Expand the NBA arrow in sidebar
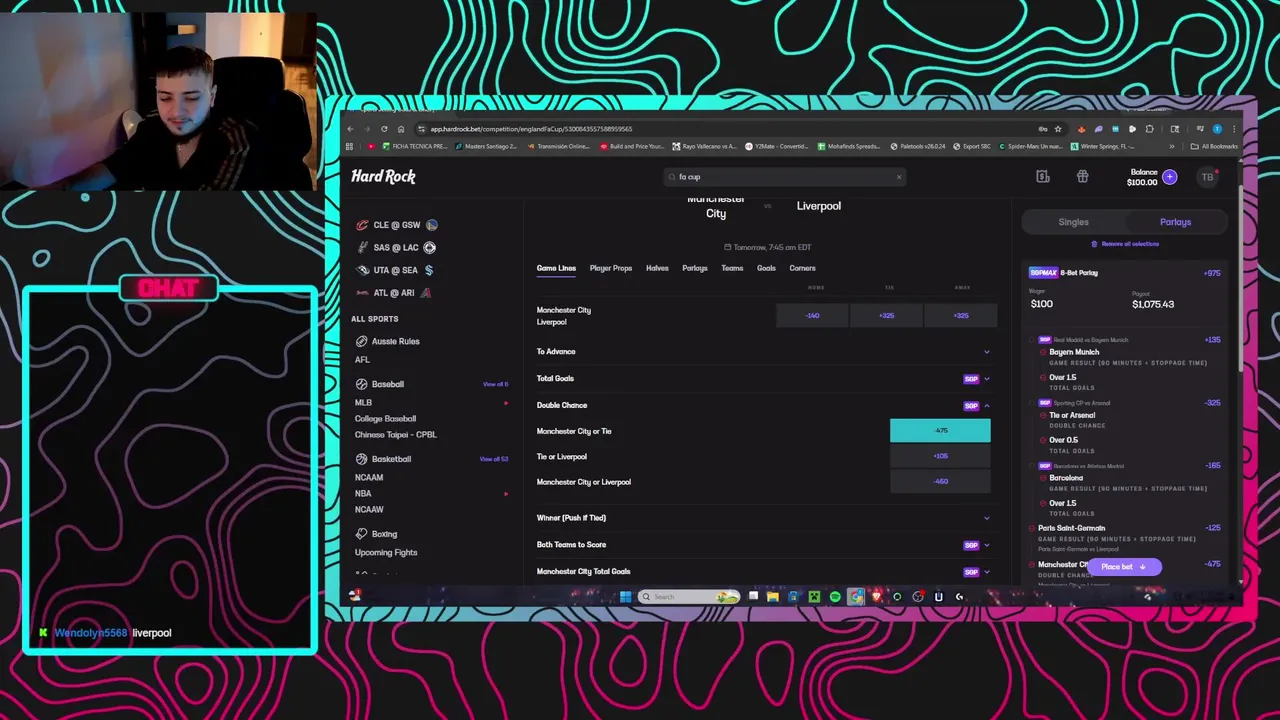This screenshot has height=720, width=1280. point(506,494)
